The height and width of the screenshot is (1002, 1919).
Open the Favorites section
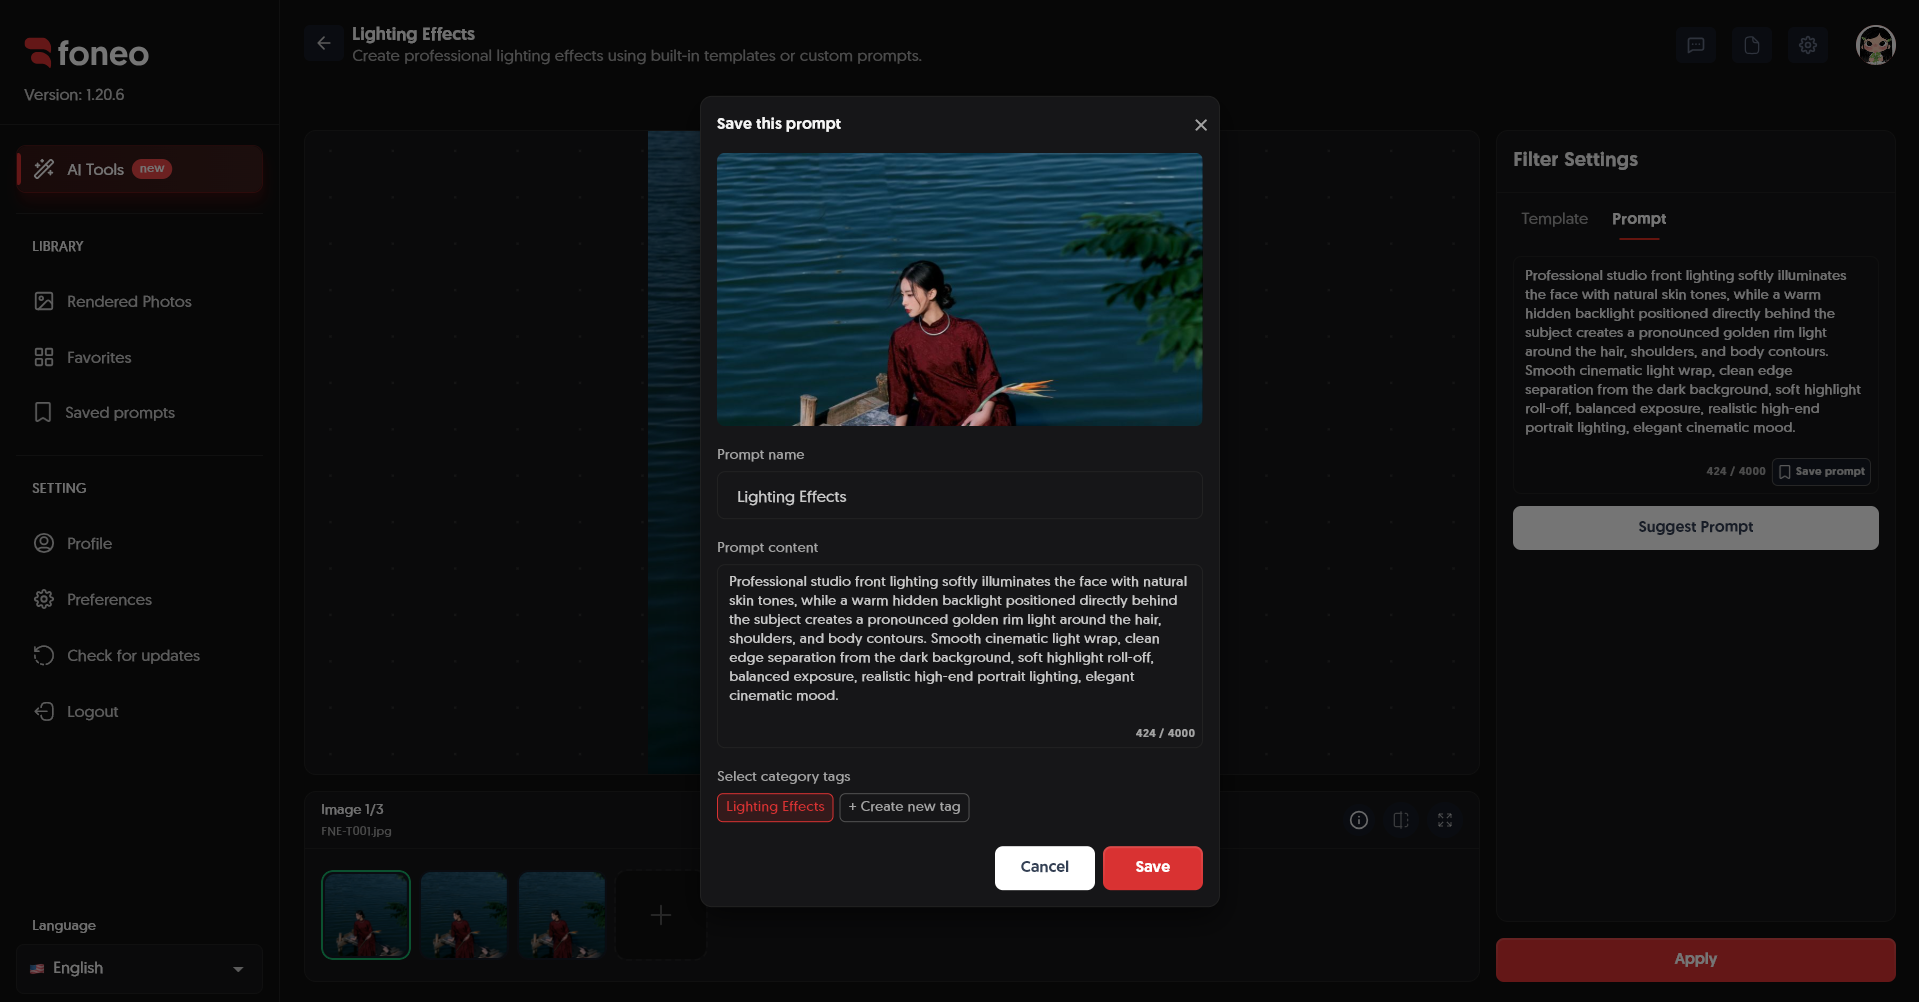140,357
